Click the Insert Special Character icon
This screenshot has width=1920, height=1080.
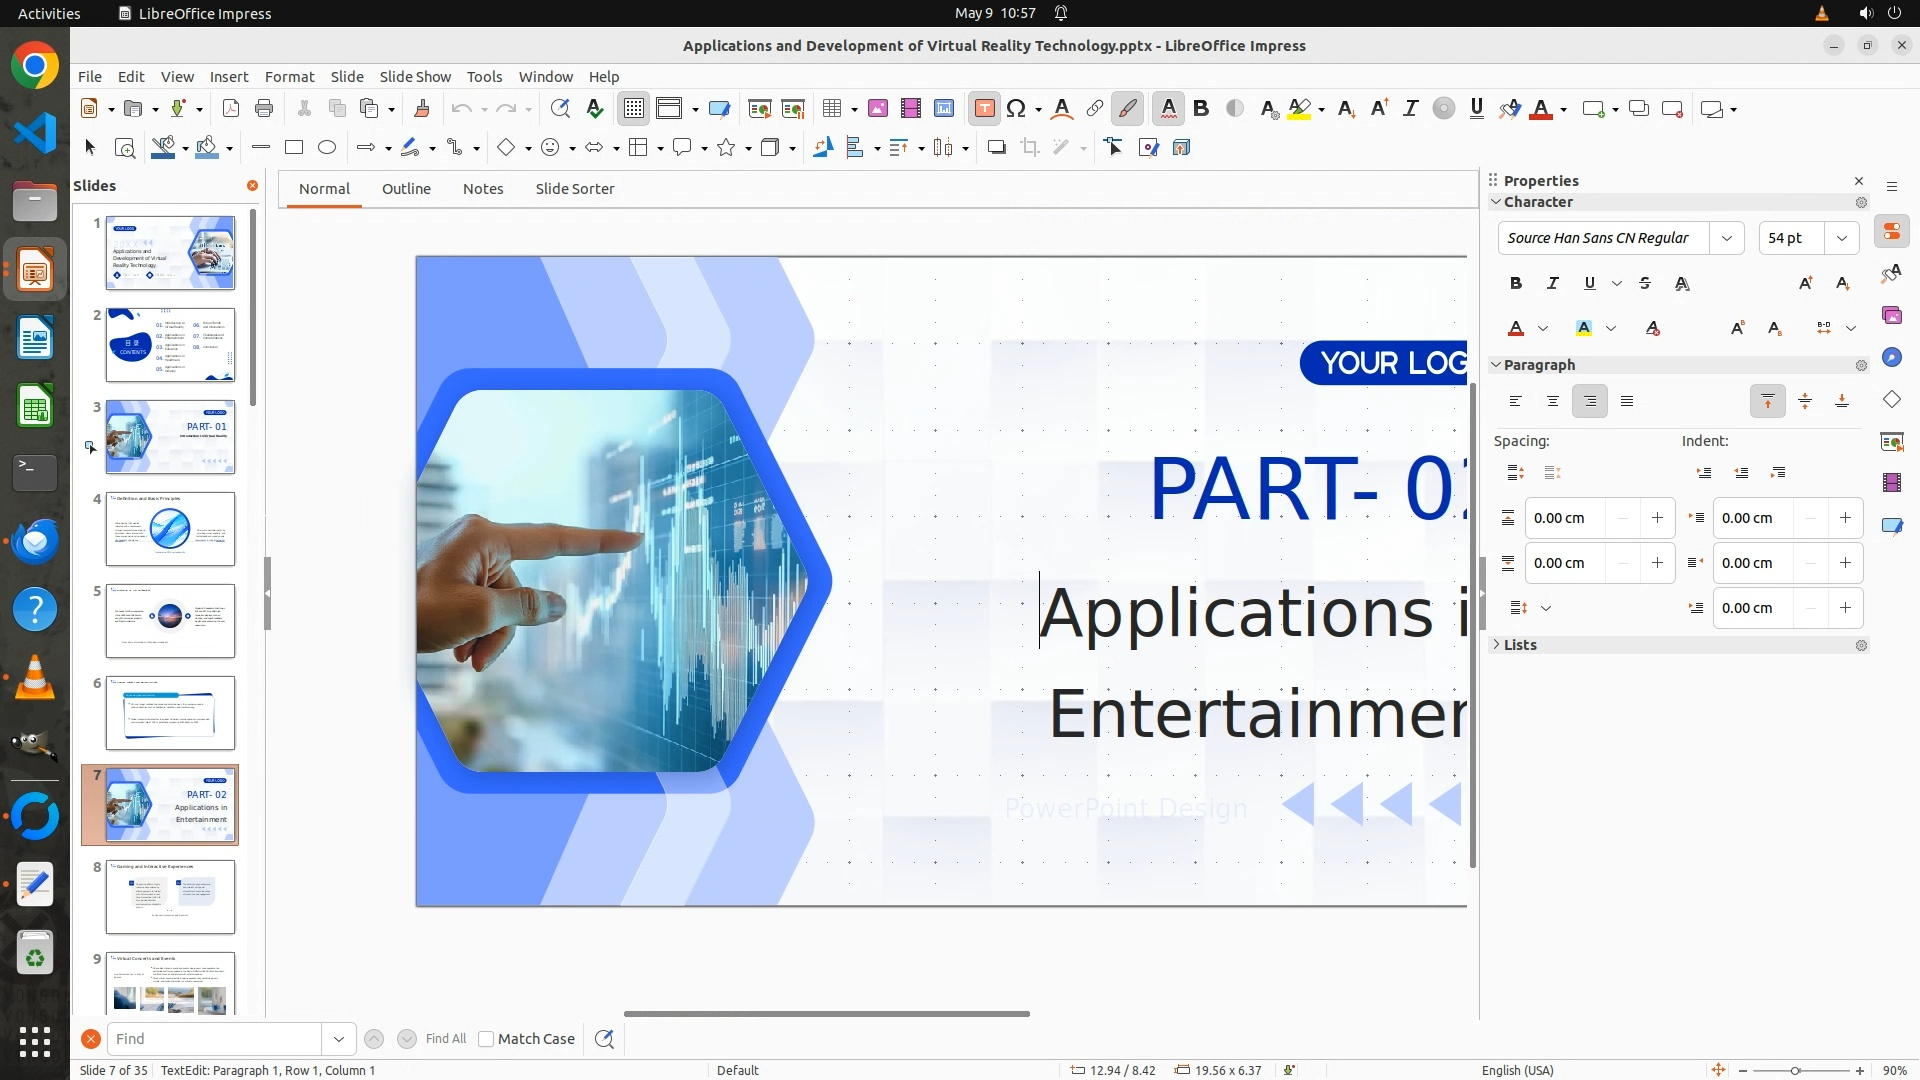pyautogui.click(x=1016, y=109)
